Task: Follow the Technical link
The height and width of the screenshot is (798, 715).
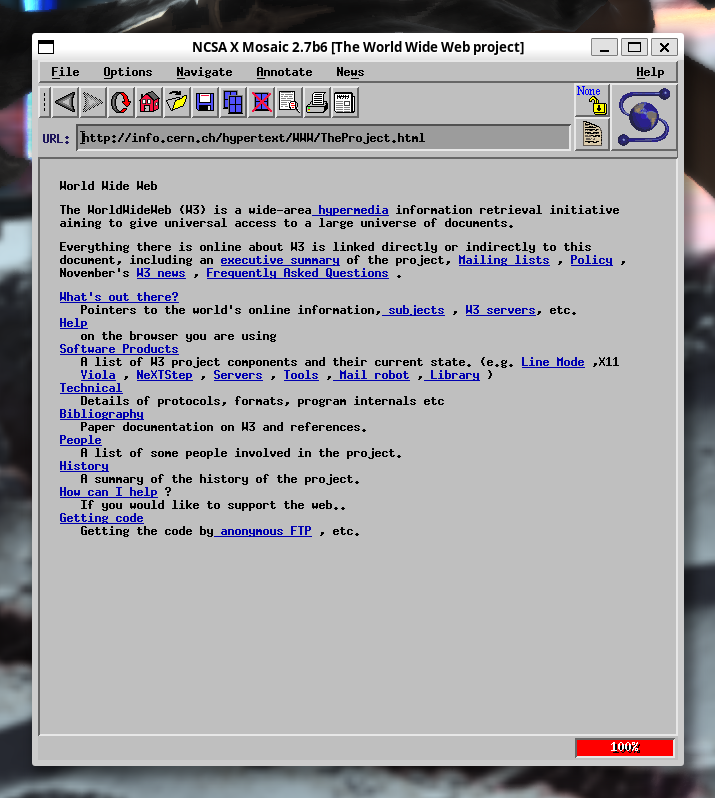Action: click(x=91, y=388)
